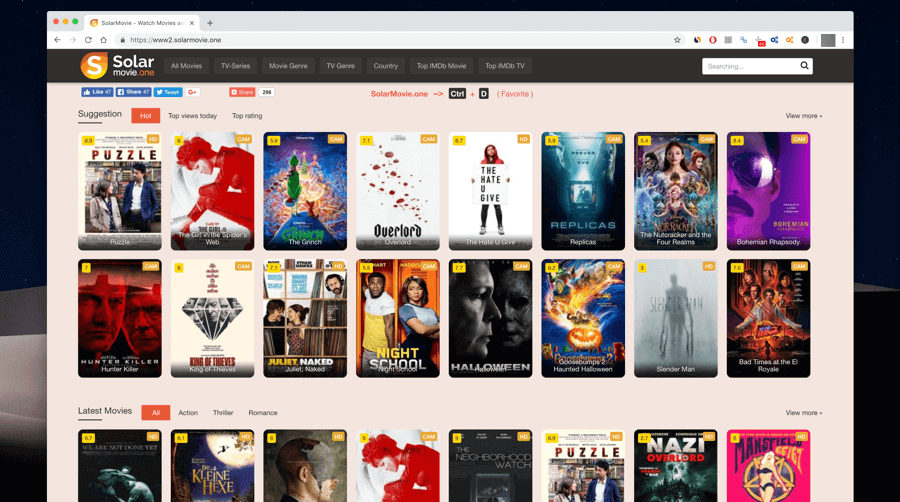Close the SolarMovie browser tab
This screenshot has width=900, height=502.
coord(192,23)
